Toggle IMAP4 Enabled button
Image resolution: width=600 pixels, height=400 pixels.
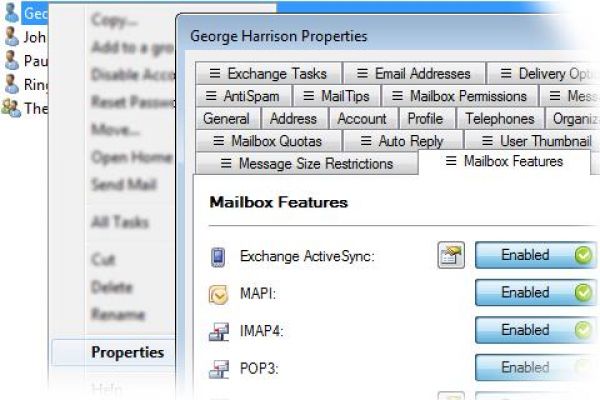(536, 330)
